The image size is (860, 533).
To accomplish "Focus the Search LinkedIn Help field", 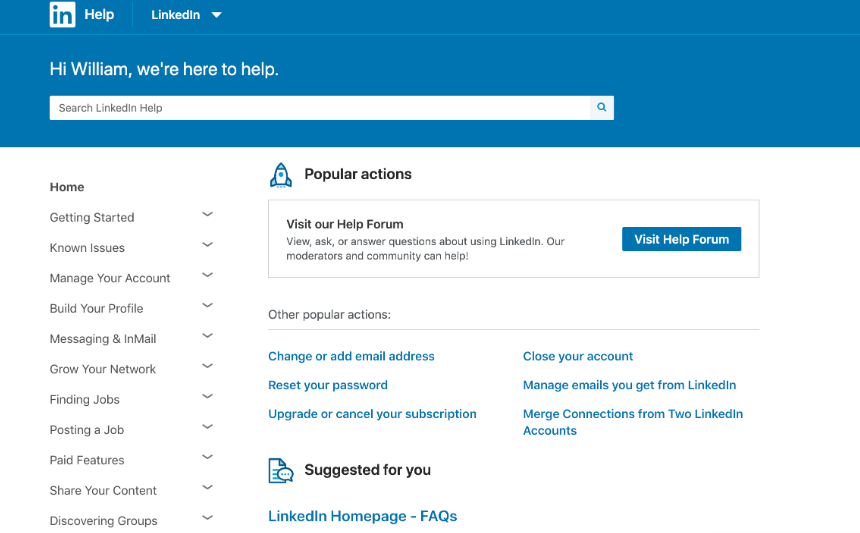I will 319,107.
